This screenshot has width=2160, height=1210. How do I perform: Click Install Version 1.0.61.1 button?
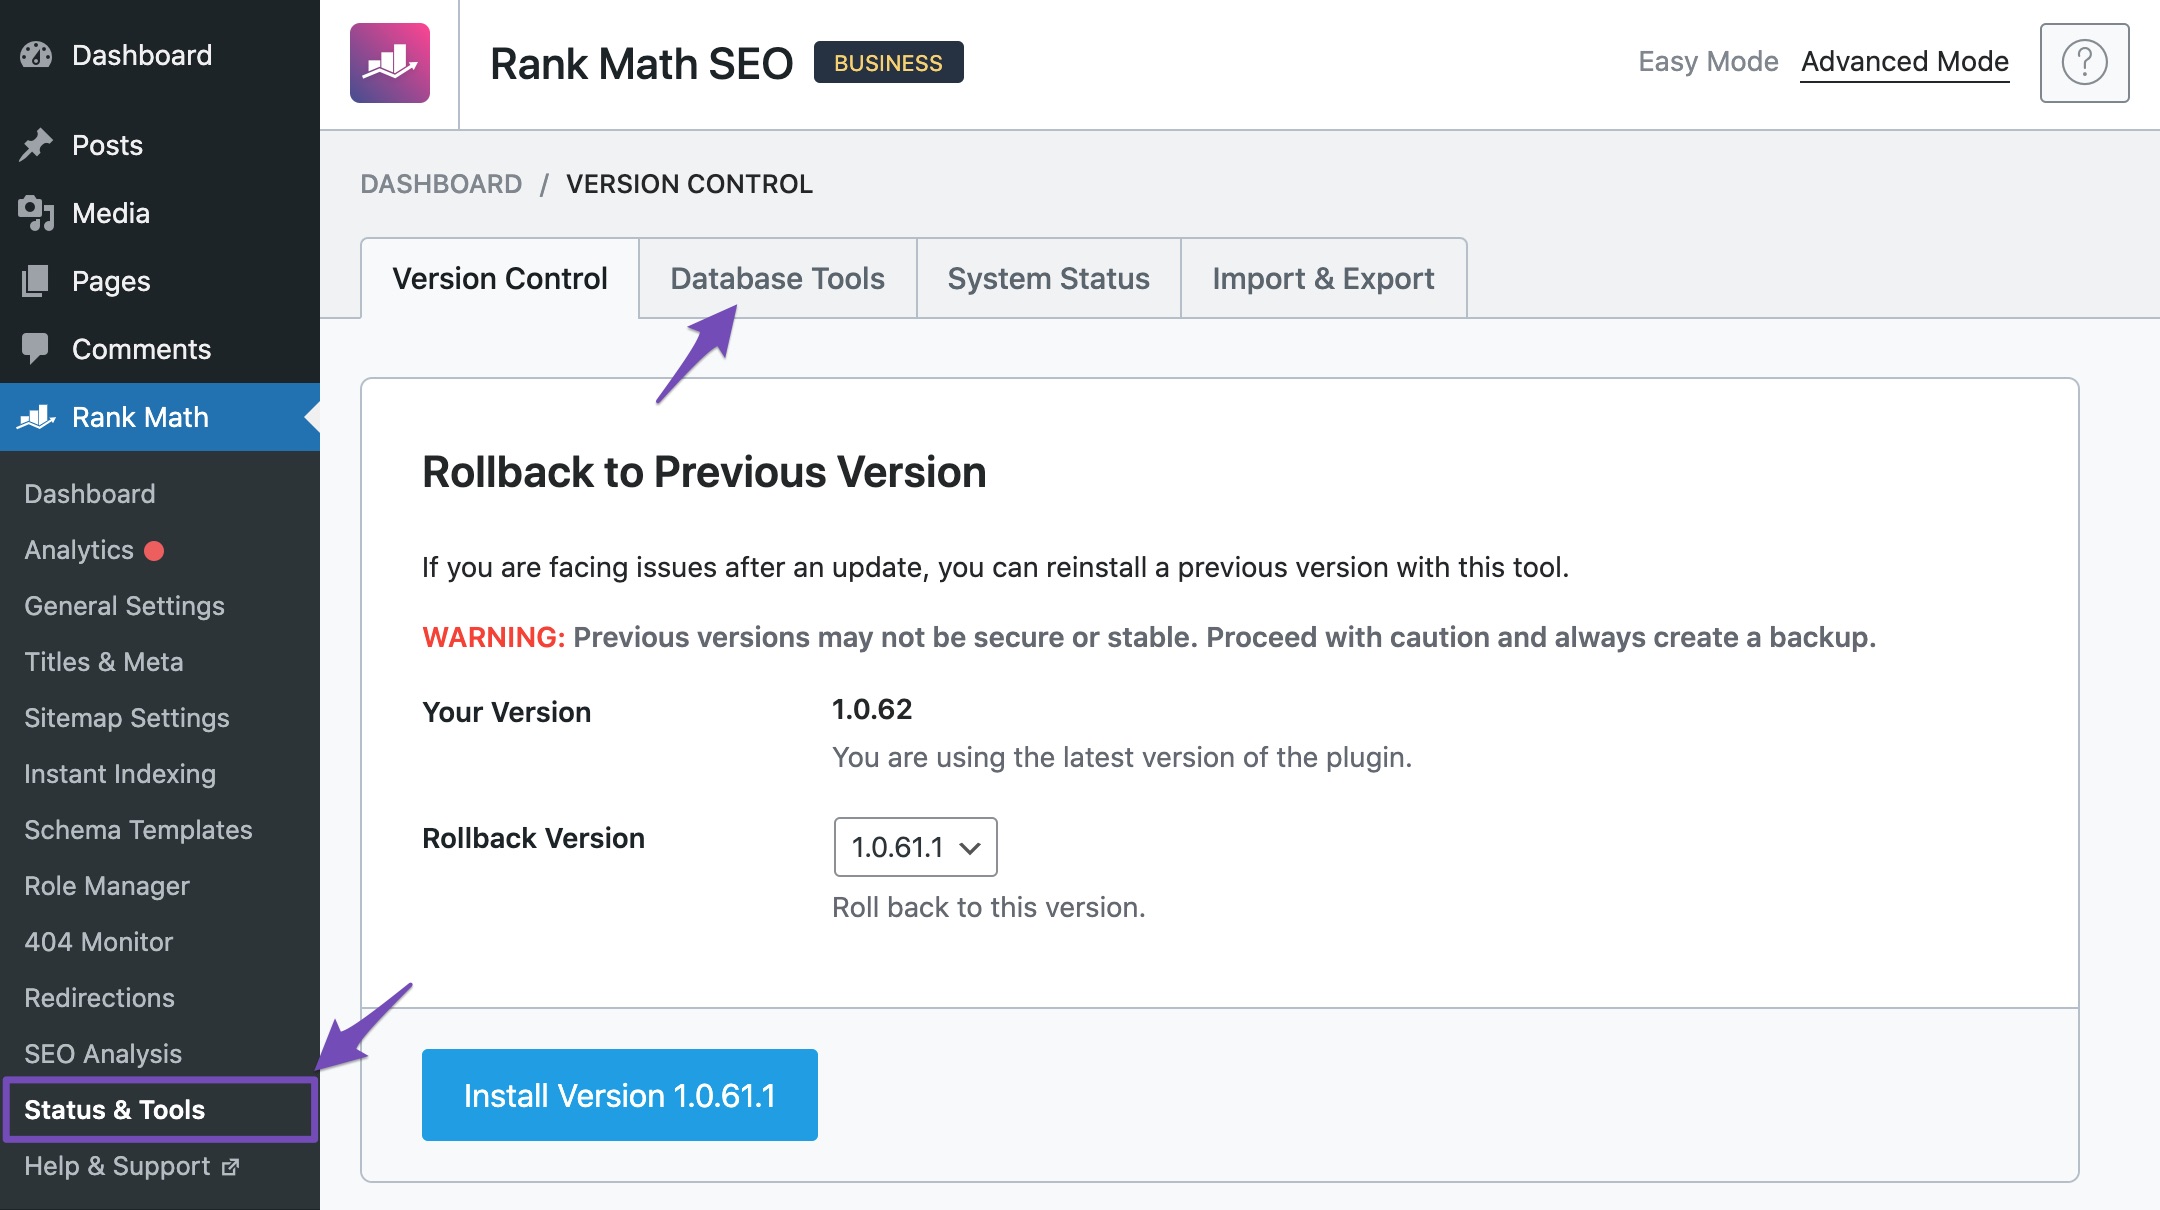[x=619, y=1095]
